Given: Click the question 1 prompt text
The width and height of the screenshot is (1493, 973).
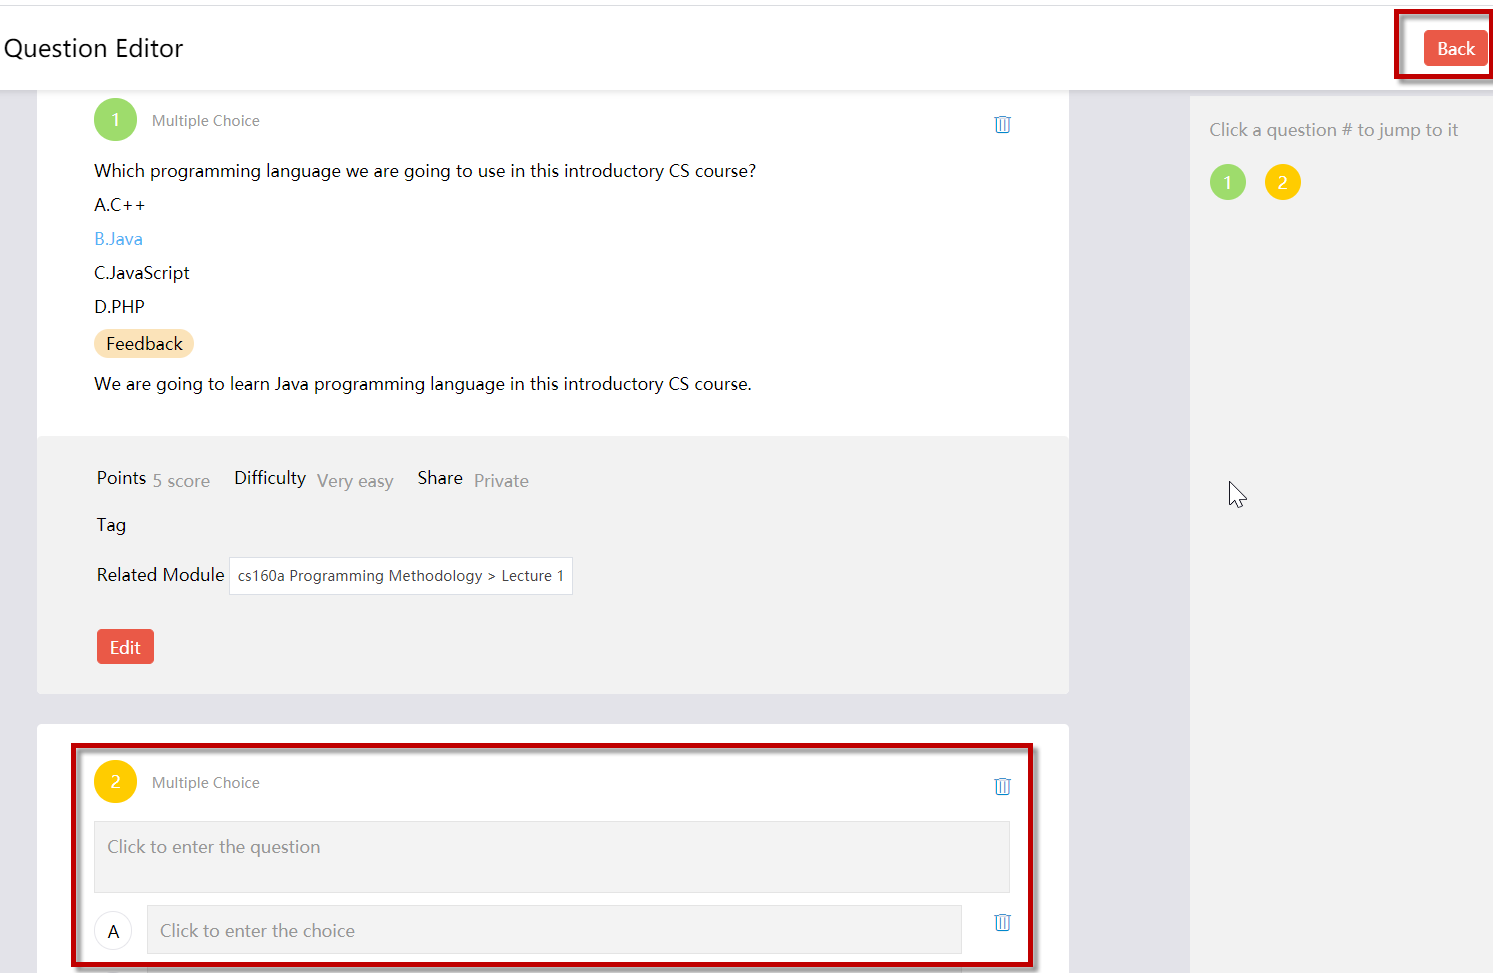Looking at the screenshot, I should tap(425, 171).
